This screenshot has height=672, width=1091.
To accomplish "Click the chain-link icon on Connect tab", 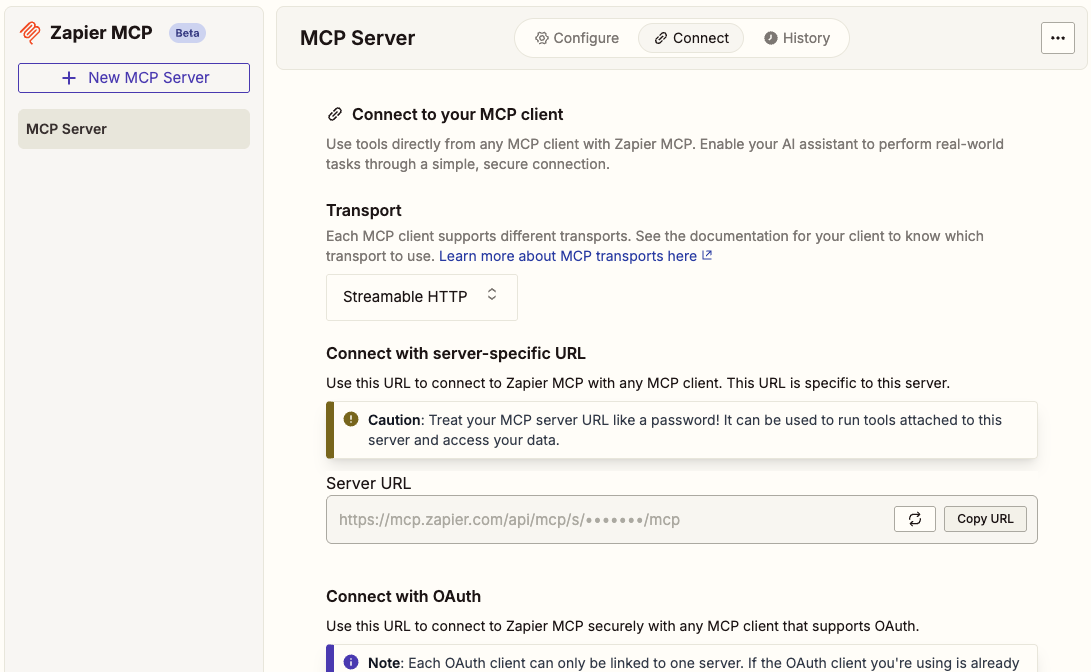I will [x=661, y=38].
